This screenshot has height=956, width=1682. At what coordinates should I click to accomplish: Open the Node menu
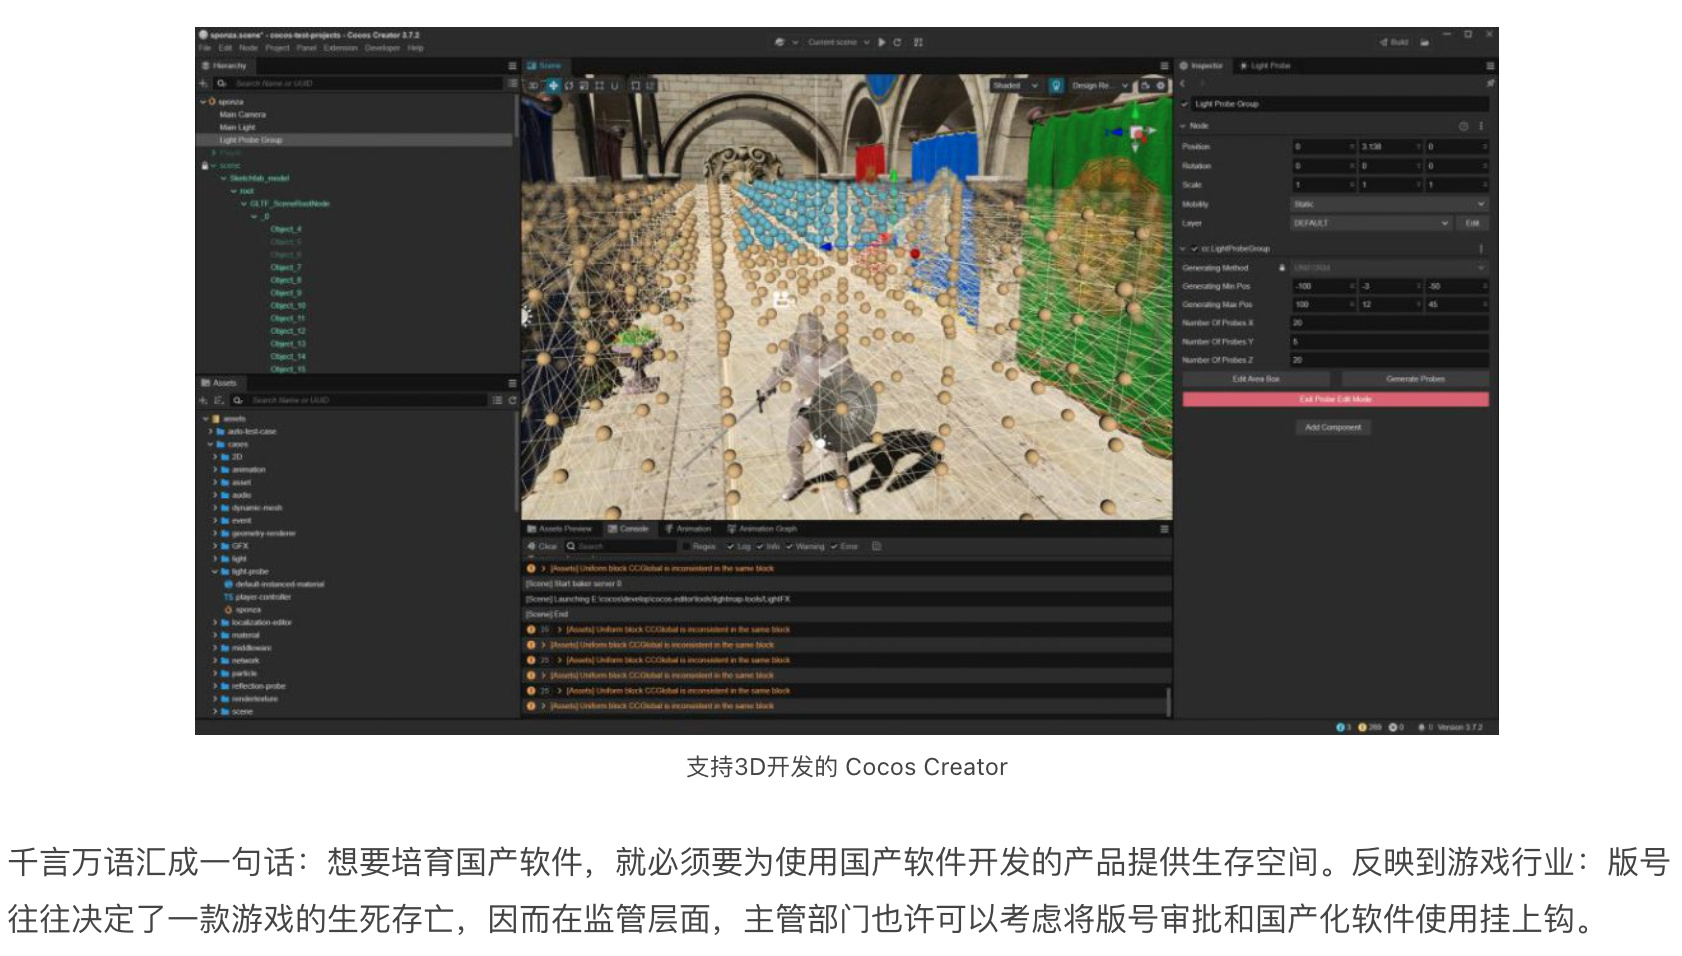pos(248,48)
